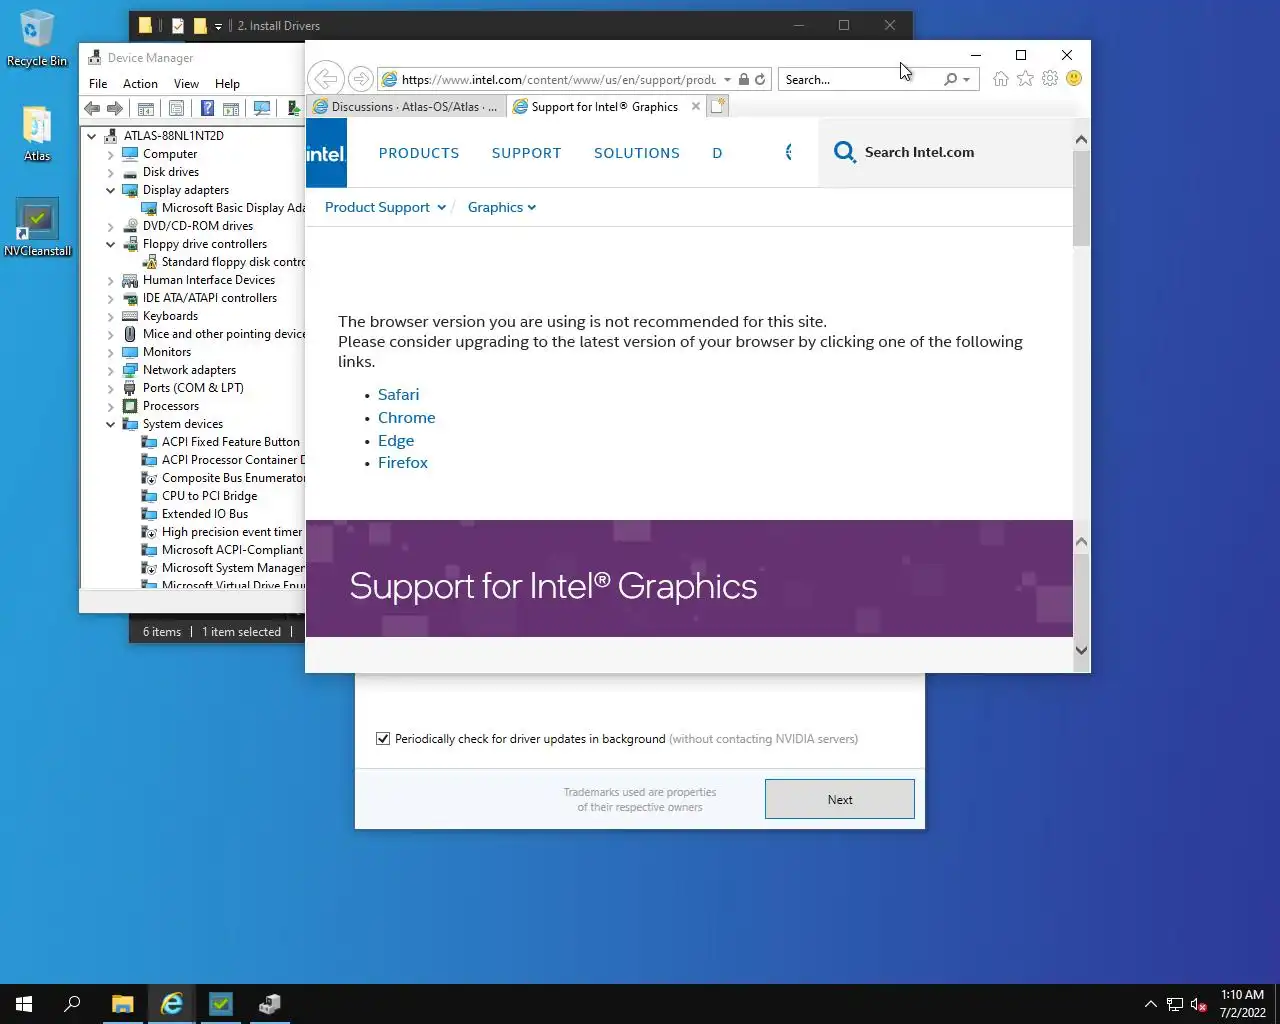1280x1024 pixels.
Task: Open Internet Explorer Tools gear
Action: pos(1050,78)
